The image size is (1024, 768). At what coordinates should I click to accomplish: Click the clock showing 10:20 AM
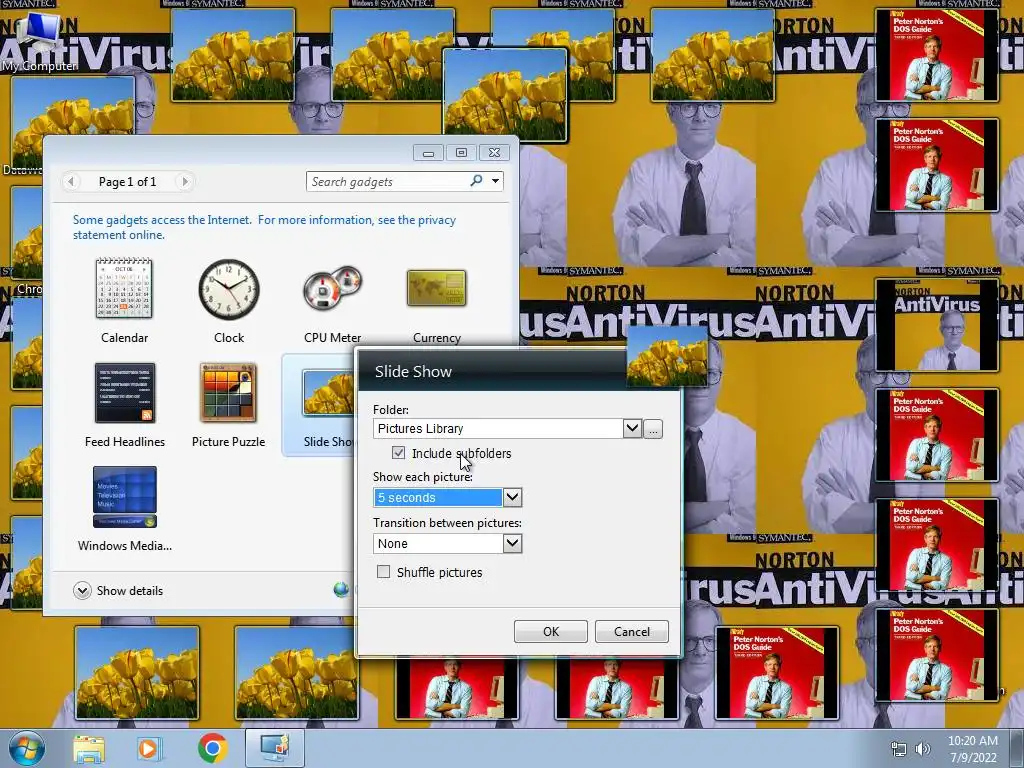click(x=972, y=741)
